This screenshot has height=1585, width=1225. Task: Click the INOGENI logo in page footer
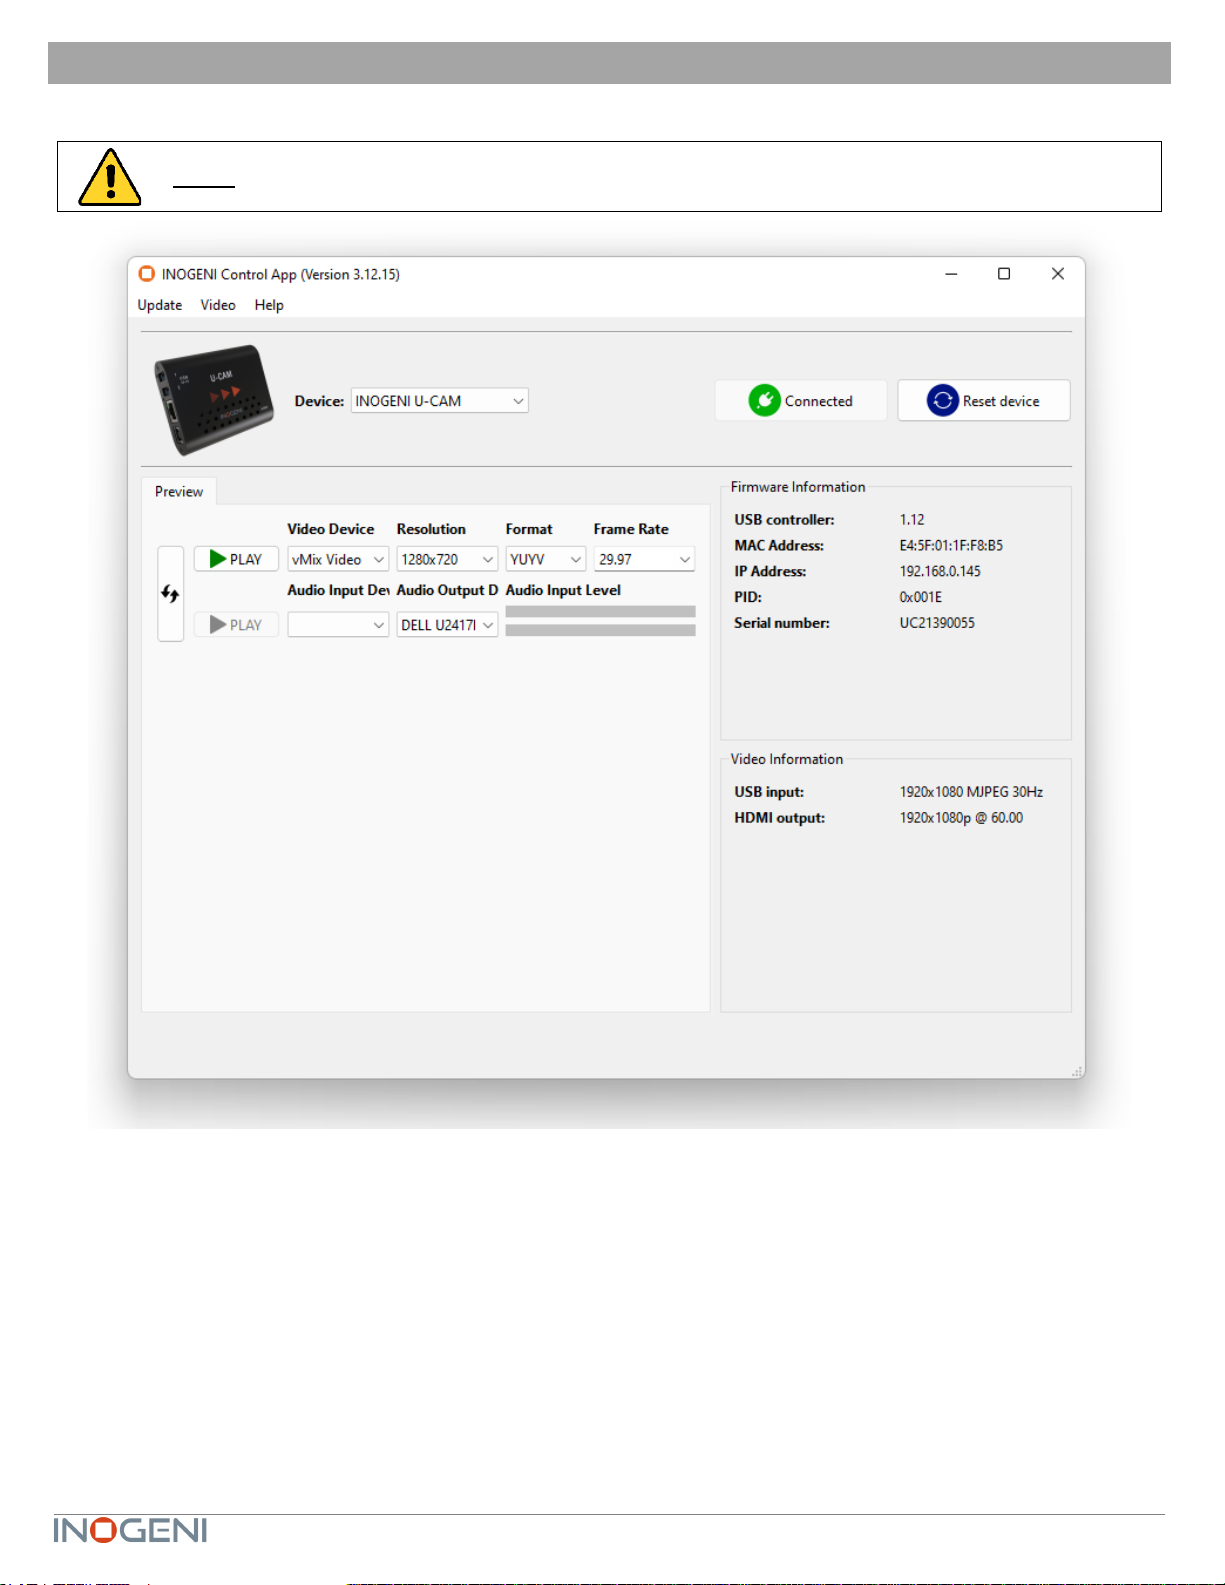click(130, 1530)
